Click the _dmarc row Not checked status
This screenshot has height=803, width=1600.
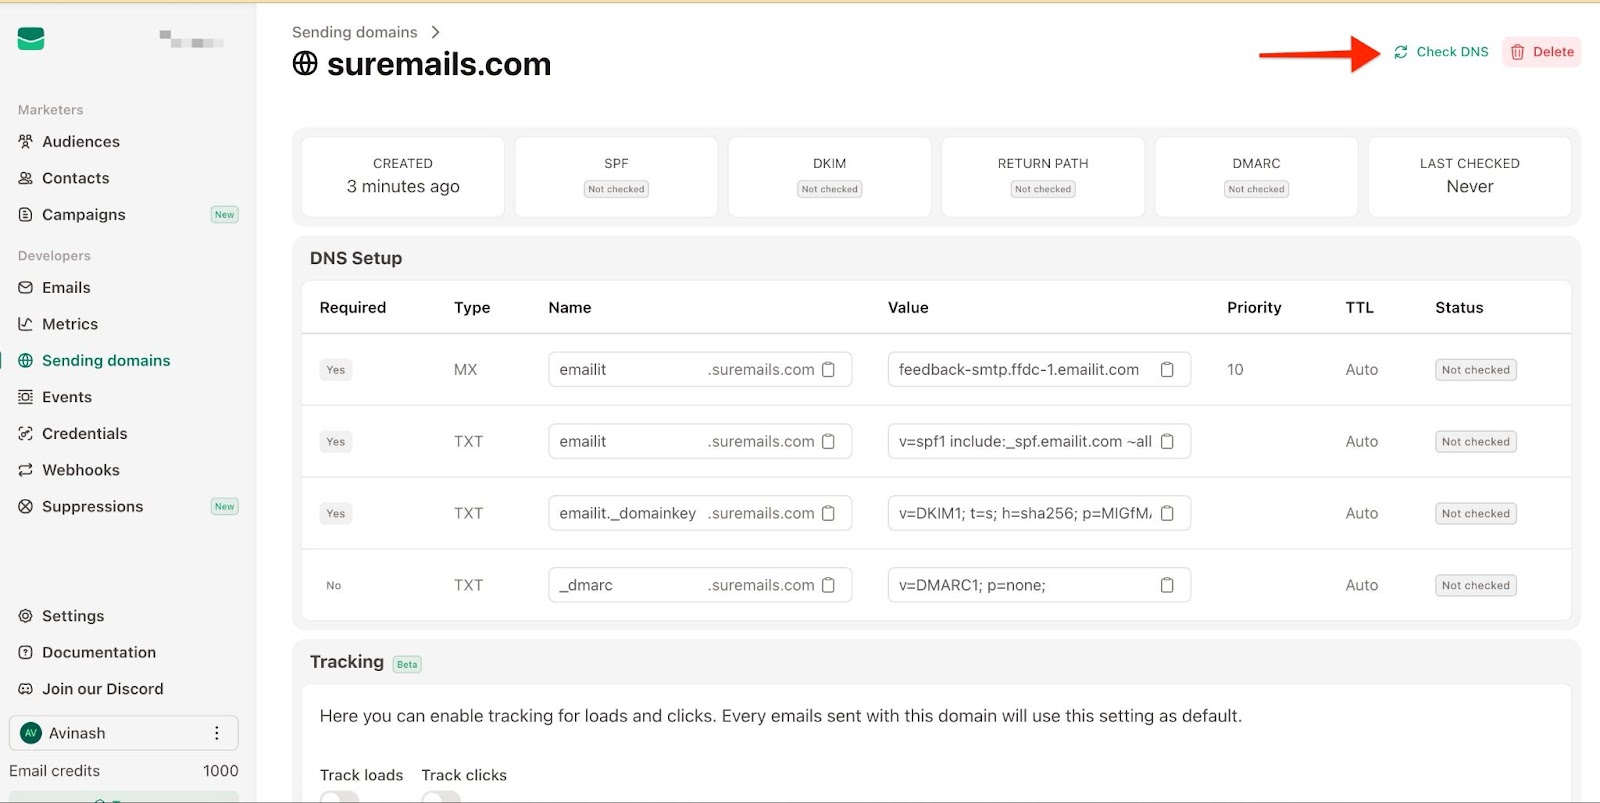pyautogui.click(x=1476, y=586)
